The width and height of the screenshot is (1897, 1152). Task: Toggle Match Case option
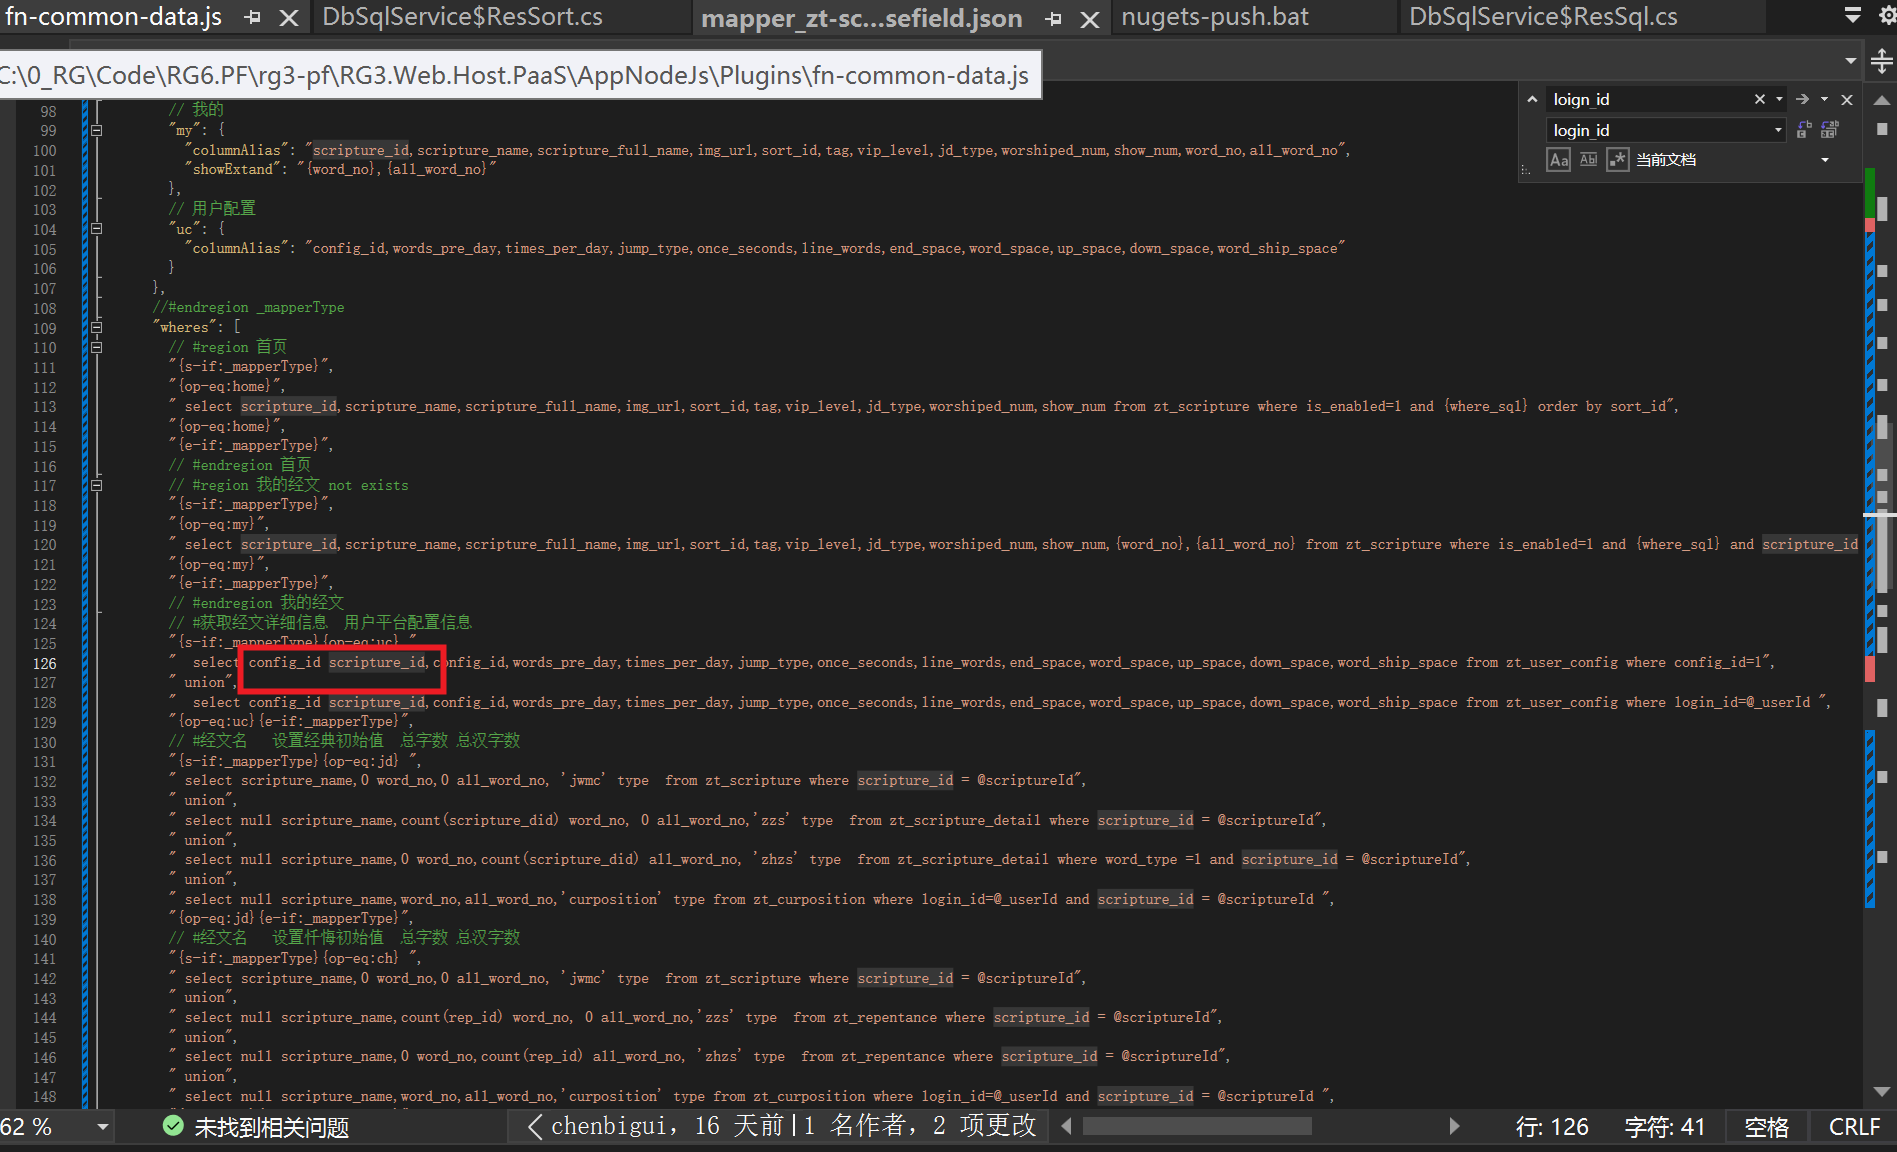tap(1558, 159)
